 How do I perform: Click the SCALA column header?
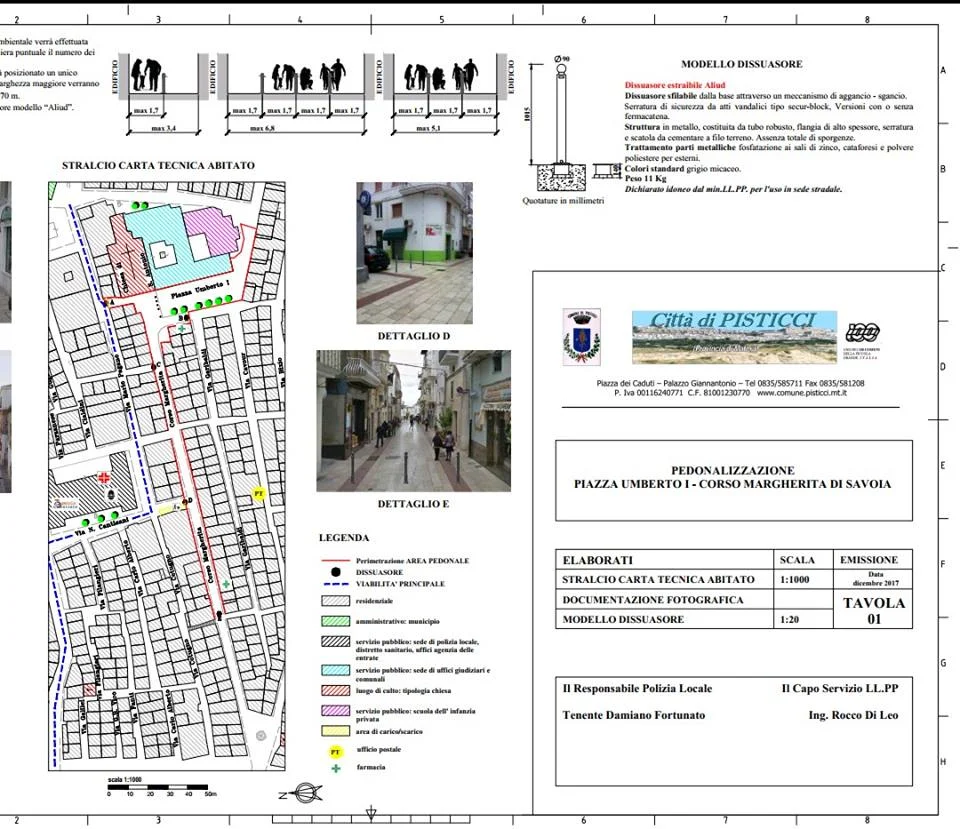pyautogui.click(x=797, y=560)
